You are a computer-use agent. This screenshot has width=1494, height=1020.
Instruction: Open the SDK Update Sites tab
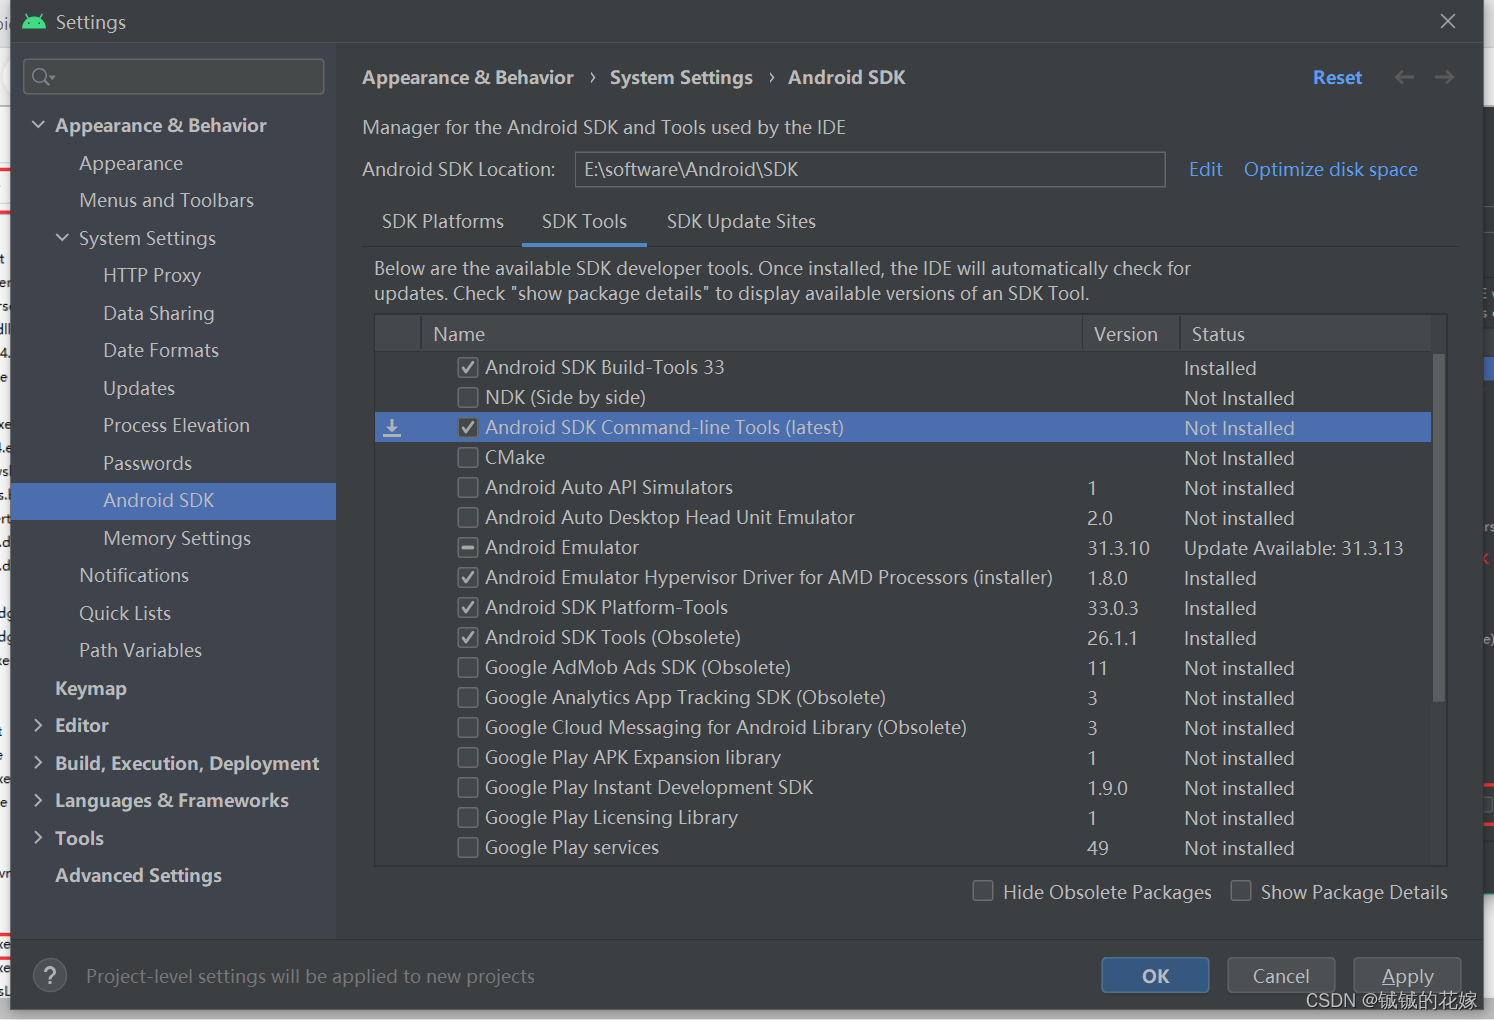pos(741,222)
